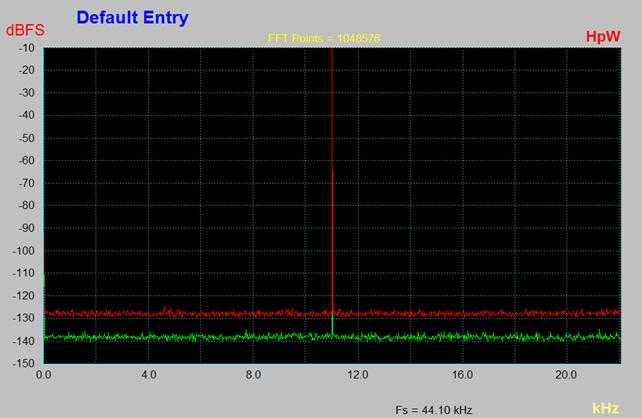Viewport: 642px width, 418px height.
Task: Click the "Fs = 44.10 kHz" sample rate text
Action: pyautogui.click(x=434, y=410)
